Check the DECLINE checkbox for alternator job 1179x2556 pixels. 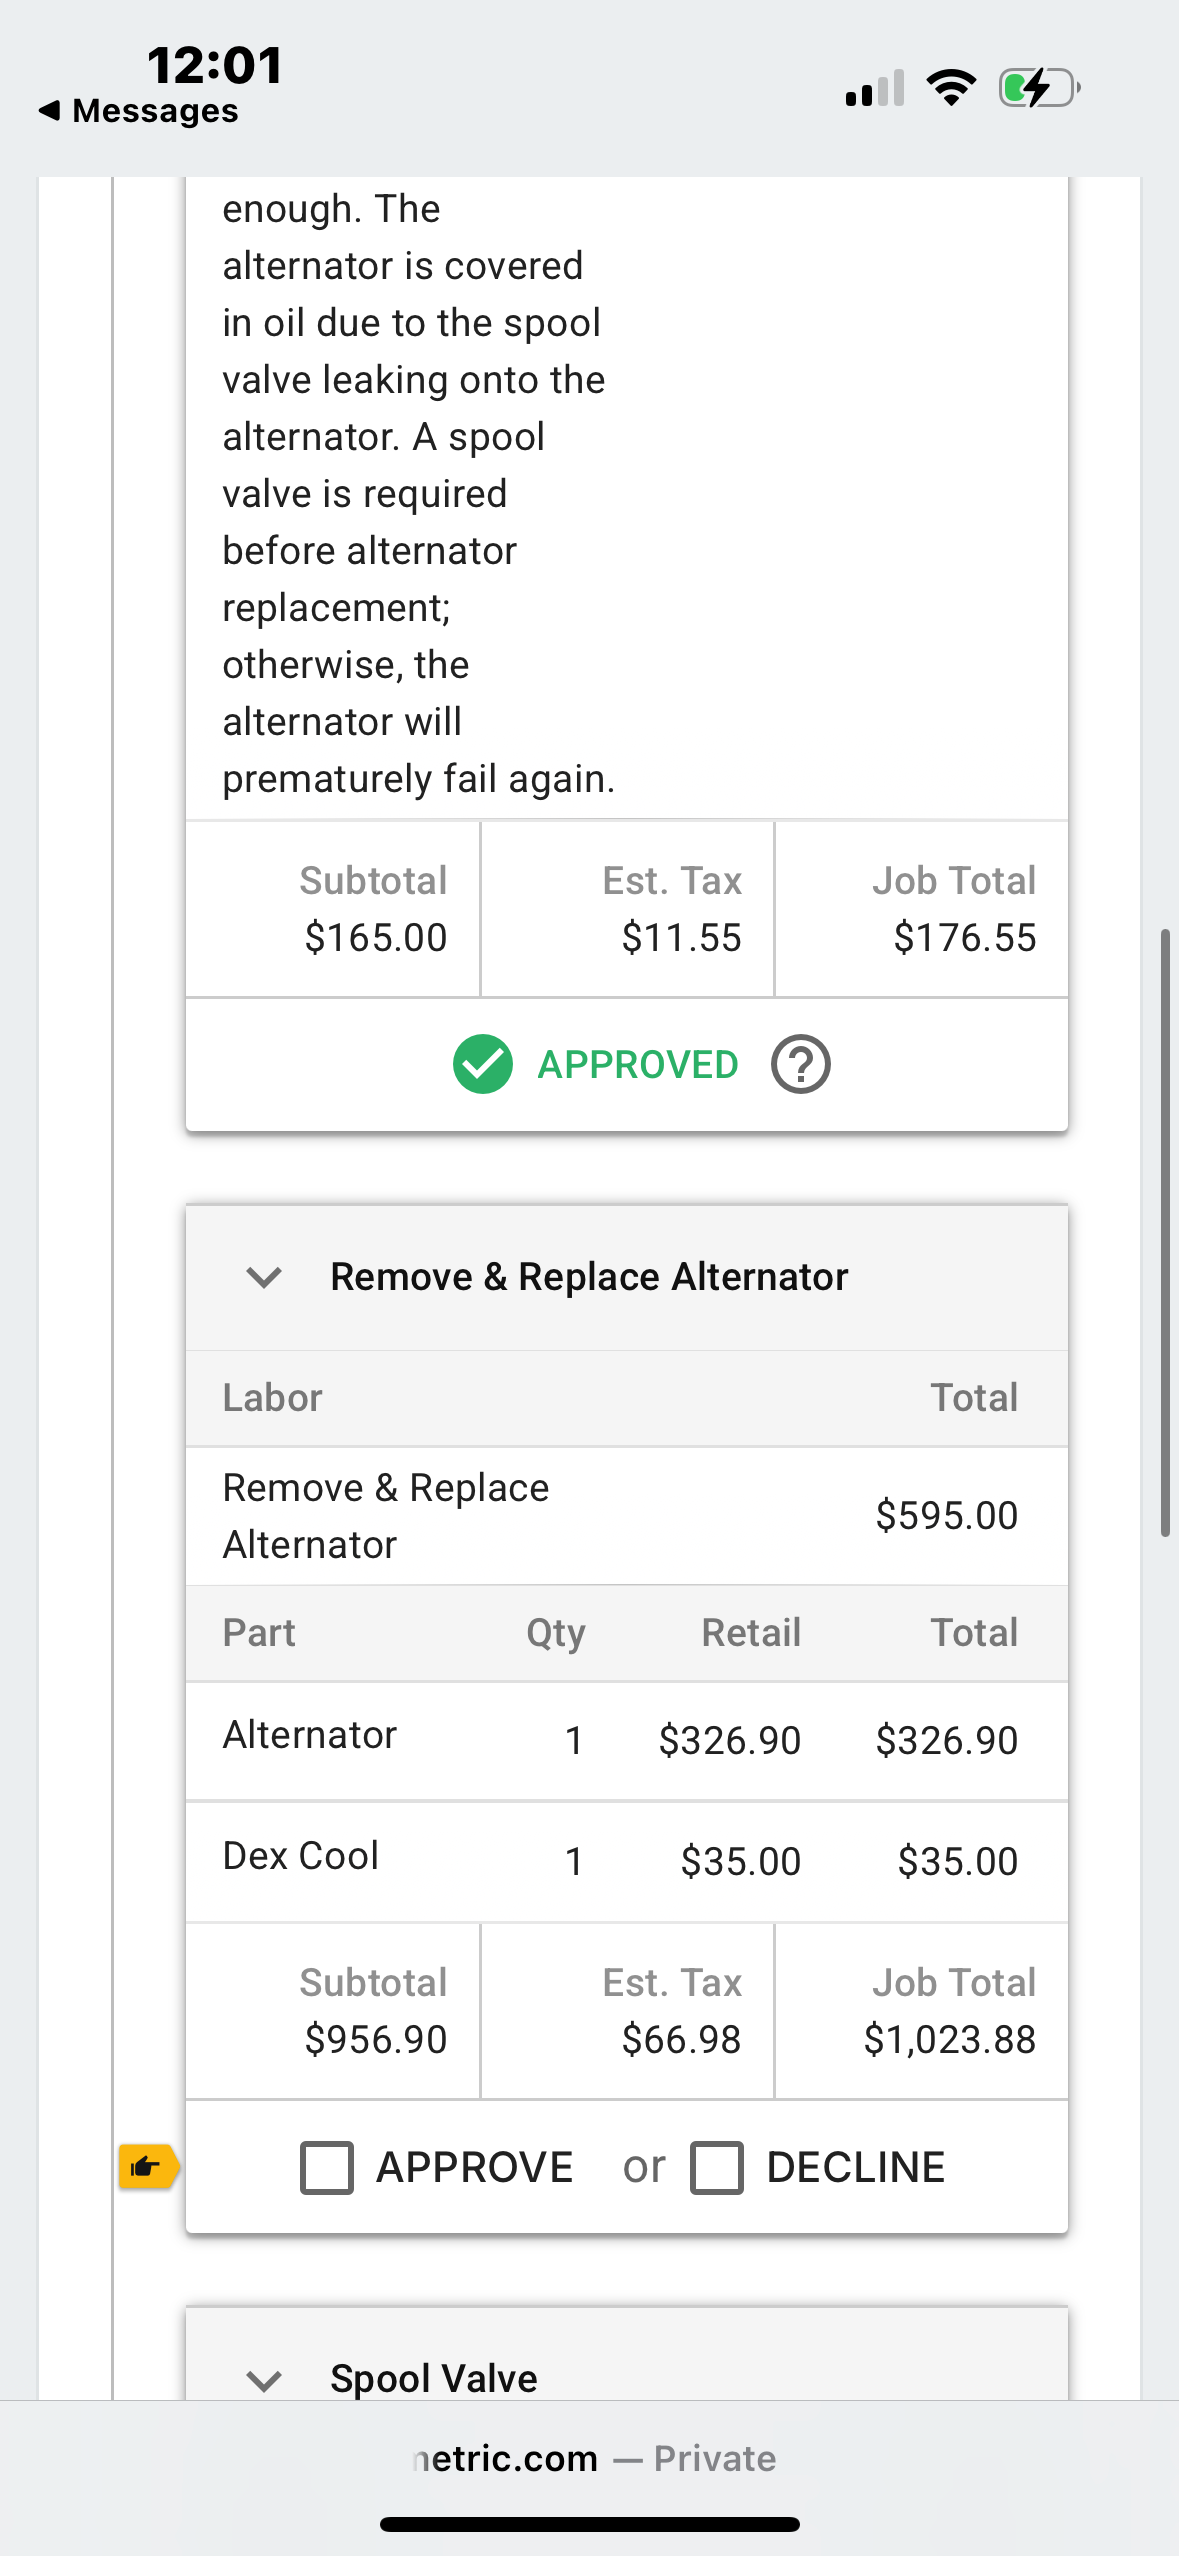click(x=717, y=2168)
